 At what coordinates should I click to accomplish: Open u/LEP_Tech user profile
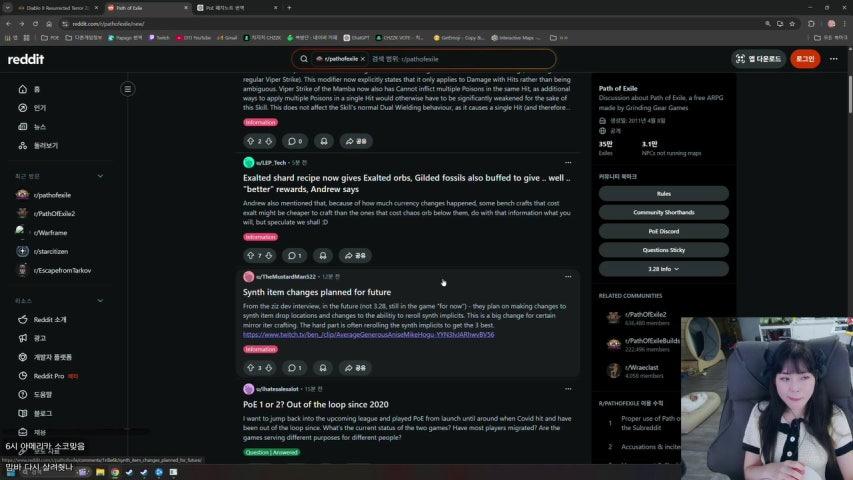[x=270, y=163]
